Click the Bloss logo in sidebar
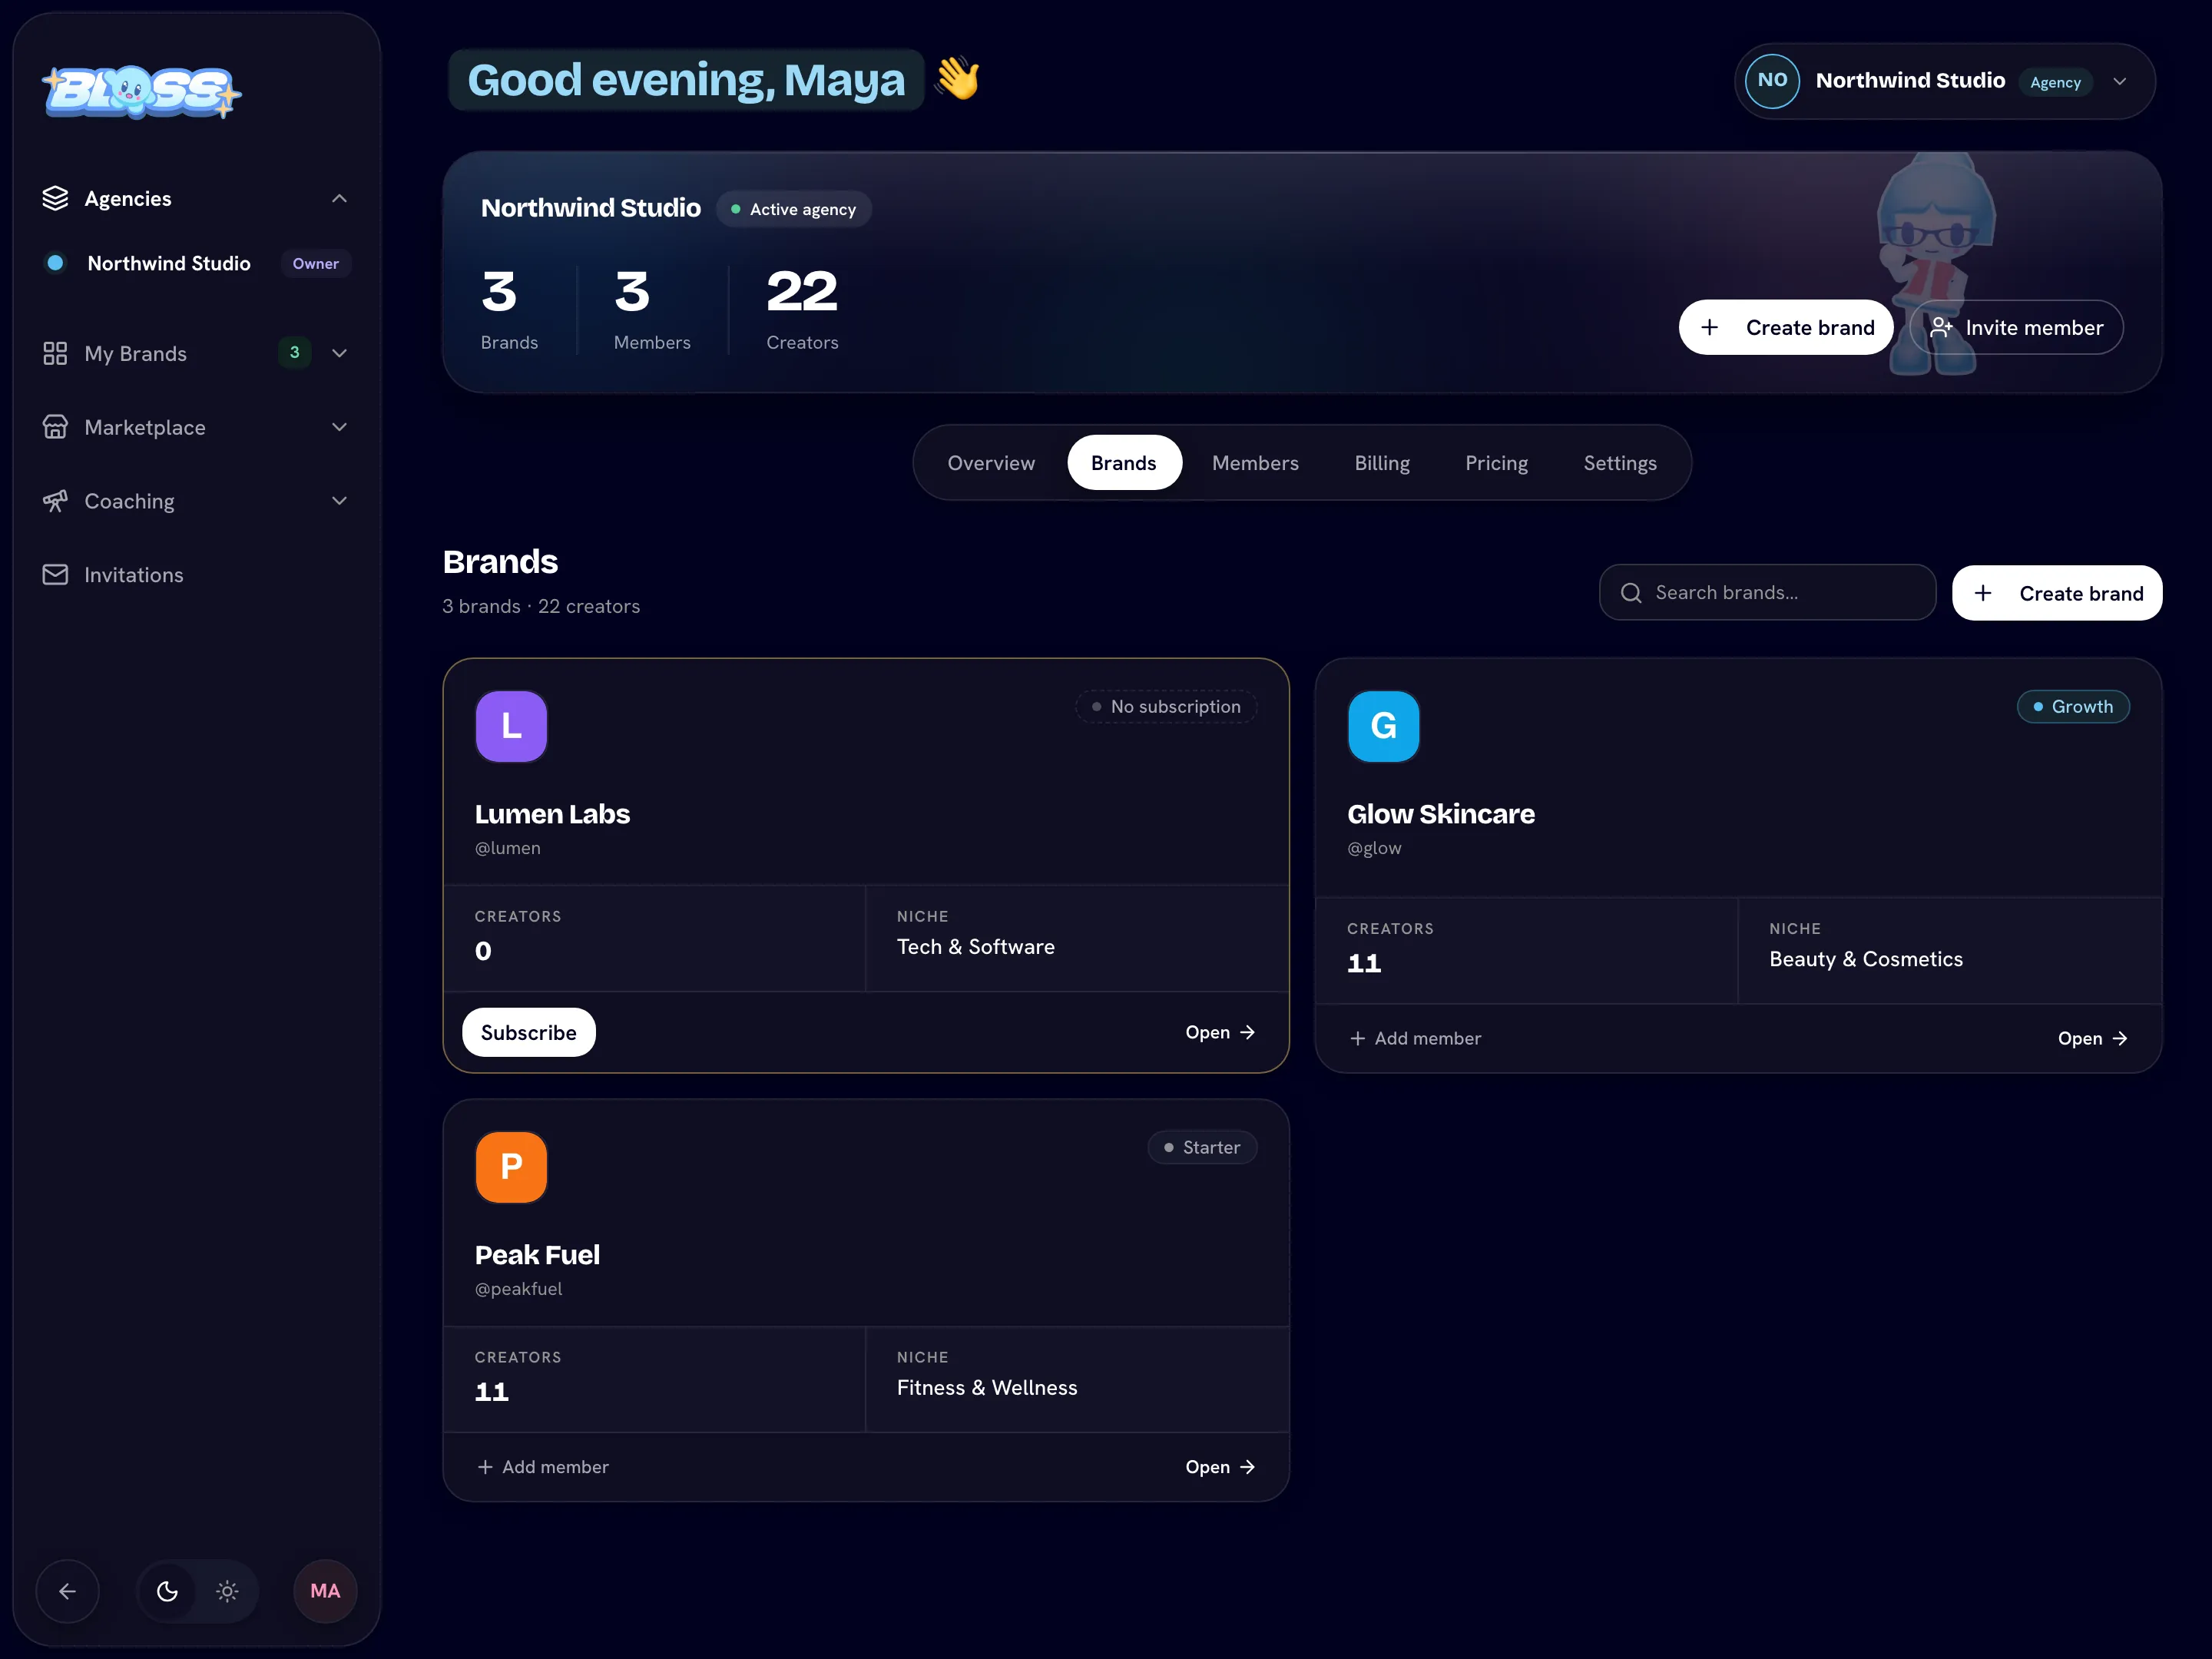Screen dimensions: 2212x1659 [x=141, y=92]
